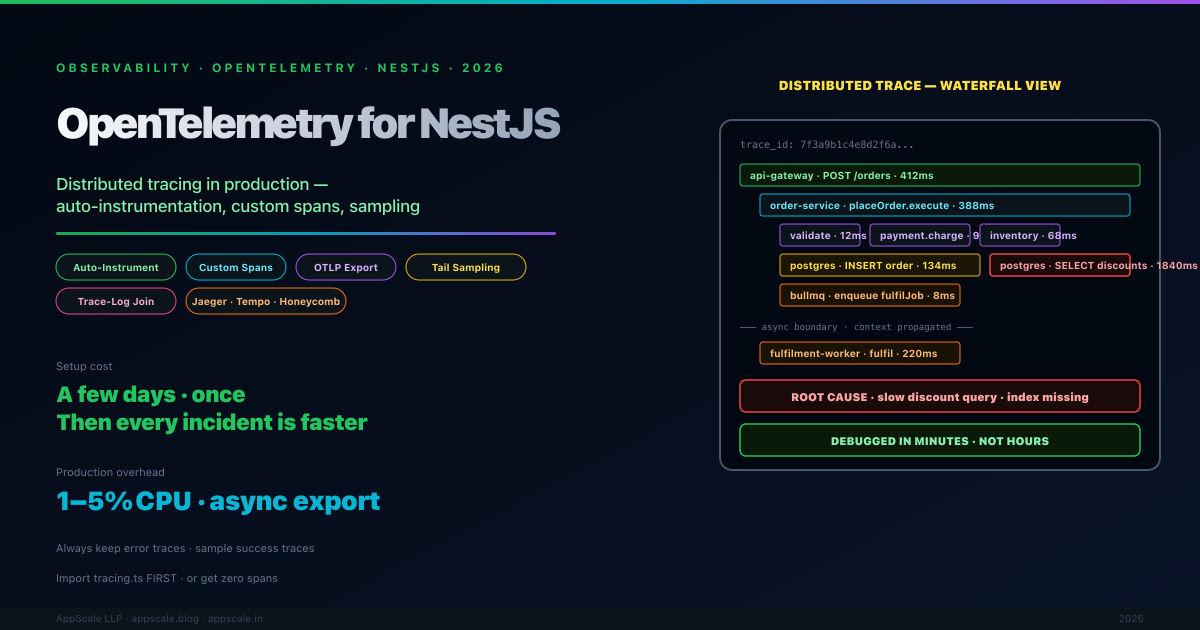
Task: Select the postgres SELECT discounts span
Action: click(1059, 265)
